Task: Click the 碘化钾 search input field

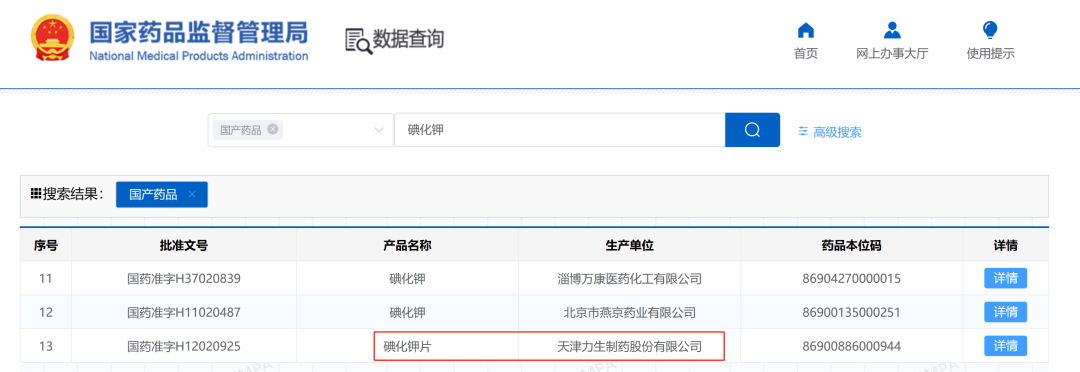Action: pyautogui.click(x=559, y=130)
